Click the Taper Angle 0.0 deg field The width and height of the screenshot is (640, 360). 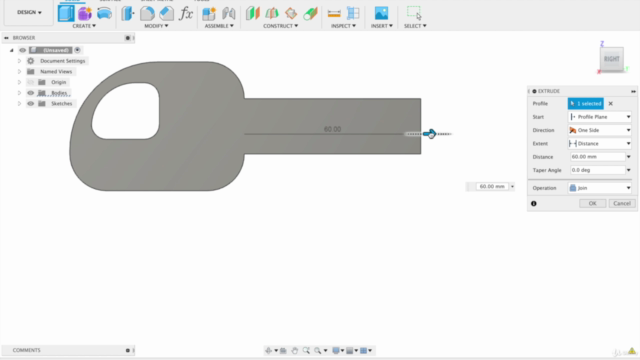tap(598, 170)
